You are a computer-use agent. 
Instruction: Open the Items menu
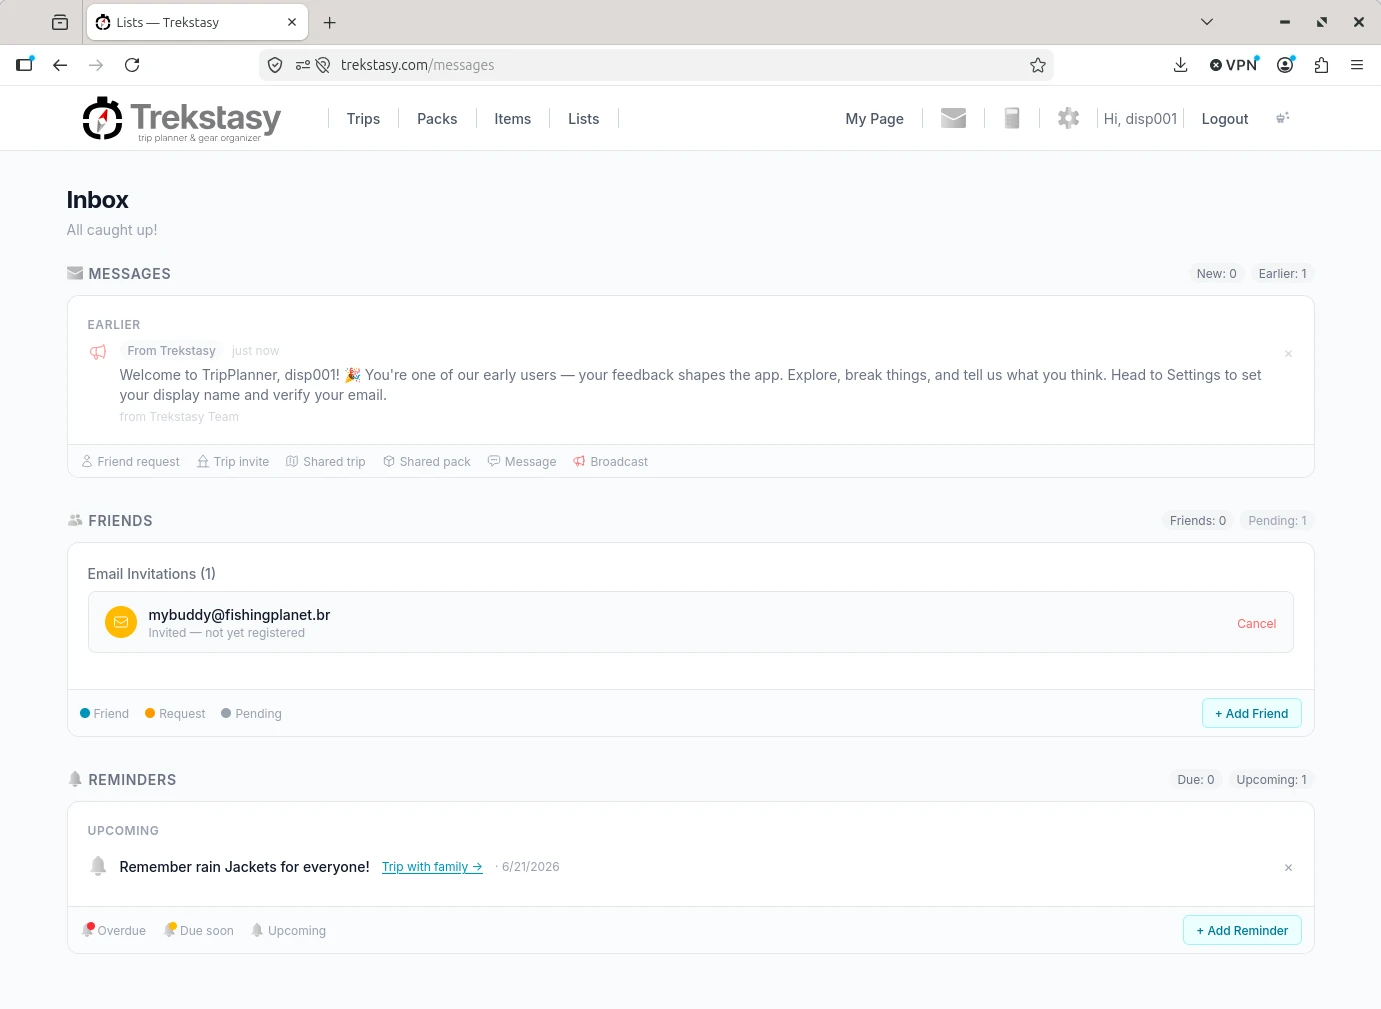click(x=512, y=119)
